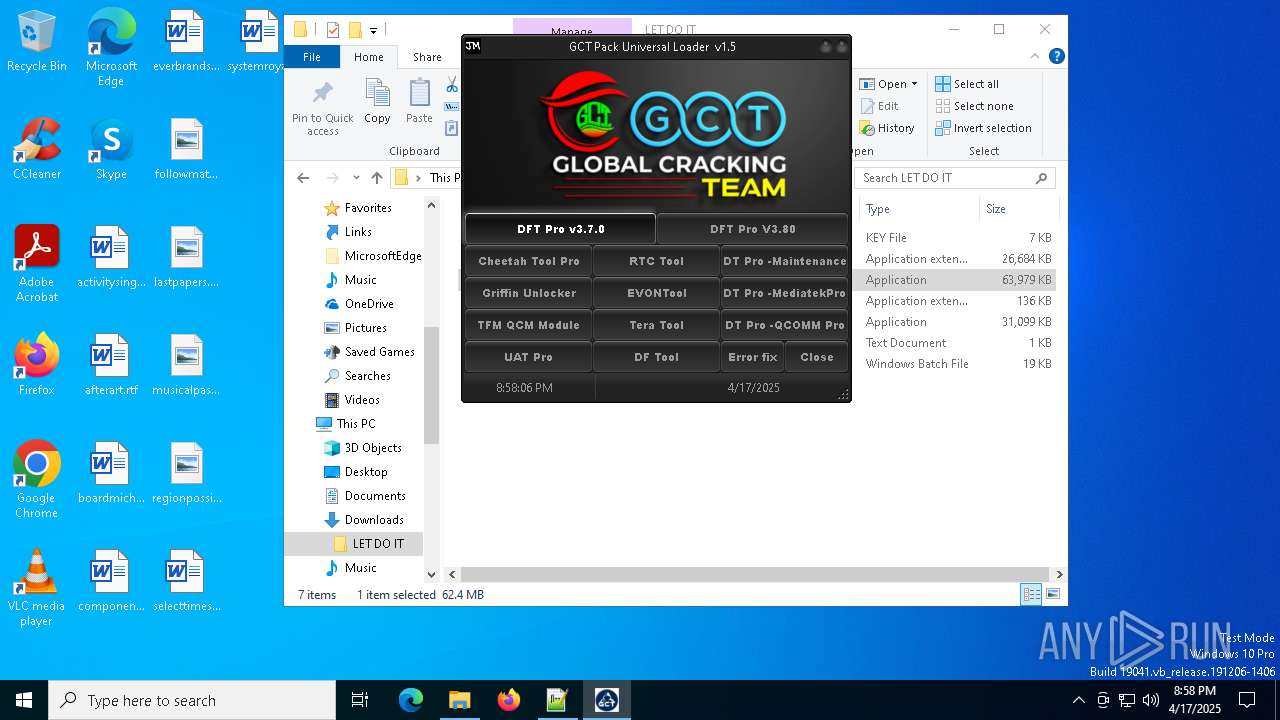Image resolution: width=1280 pixels, height=720 pixels.
Task: Collapse the Explorer ribbon with chevron
Action: coord(1037,57)
